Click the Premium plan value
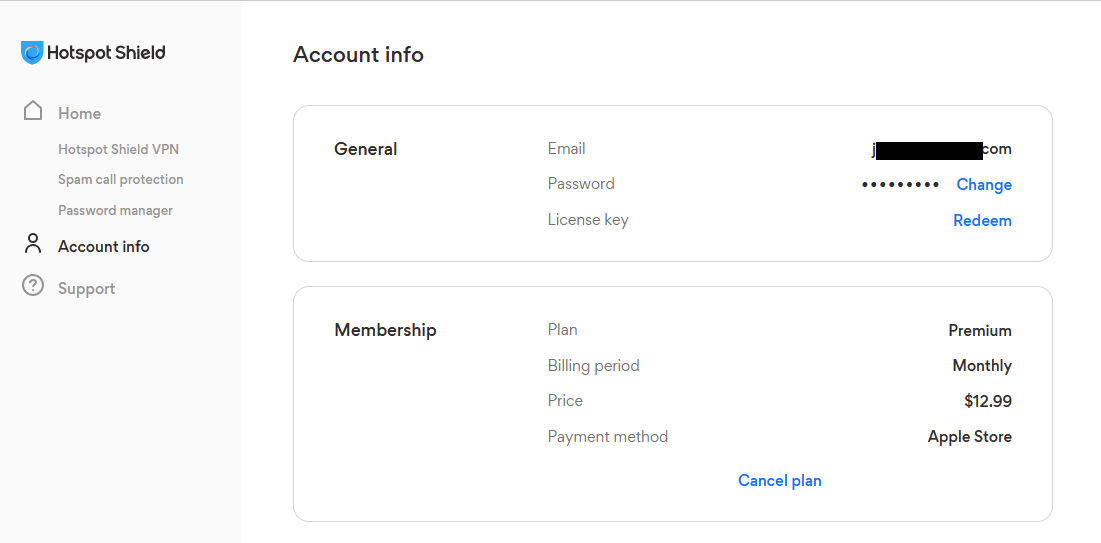Screen dimensions: 1101x543 coord(980,330)
